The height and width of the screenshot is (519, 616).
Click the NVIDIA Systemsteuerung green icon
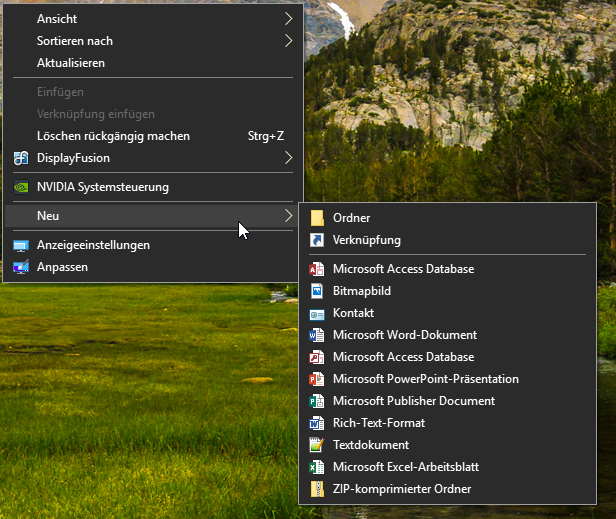tap(21, 187)
